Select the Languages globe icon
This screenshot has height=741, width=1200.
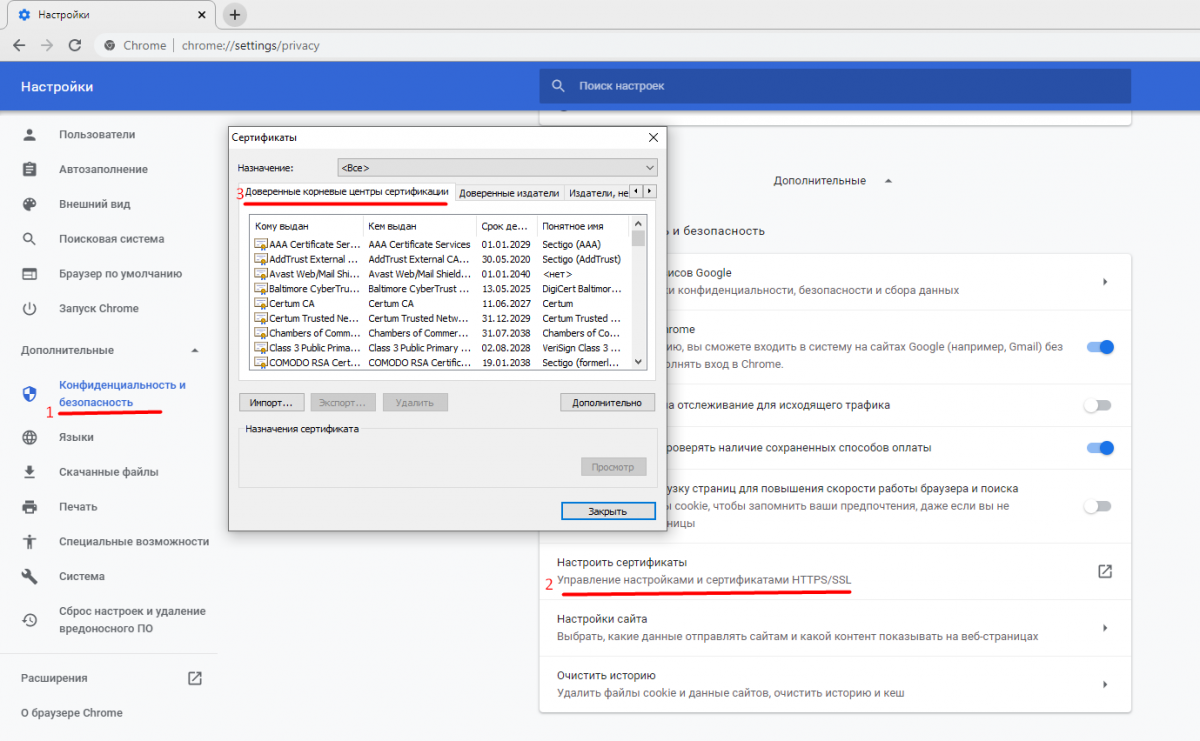(30, 437)
